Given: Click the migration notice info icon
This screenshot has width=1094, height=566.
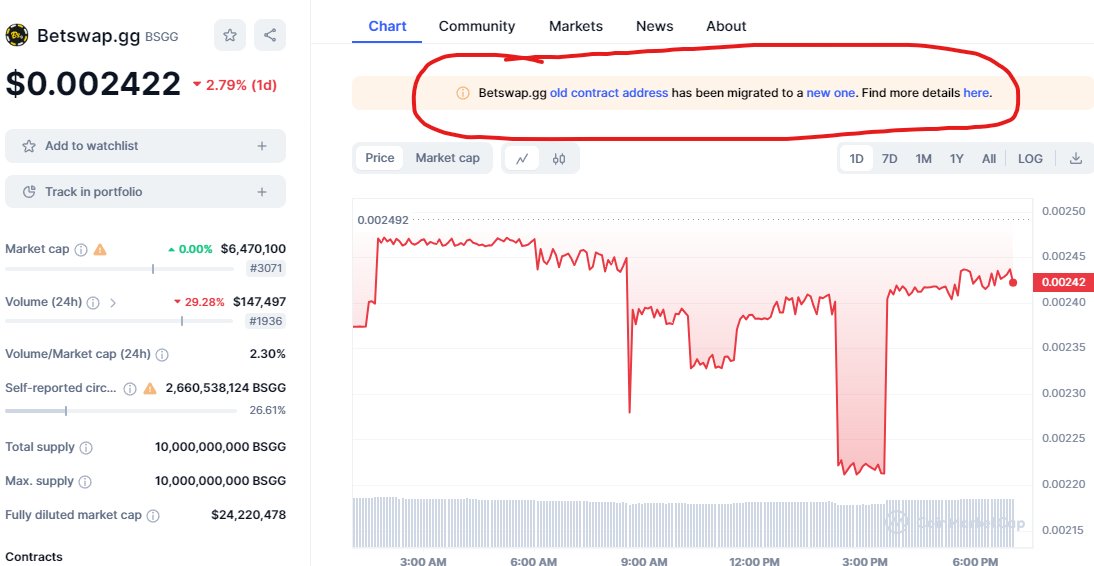Looking at the screenshot, I should [463, 93].
